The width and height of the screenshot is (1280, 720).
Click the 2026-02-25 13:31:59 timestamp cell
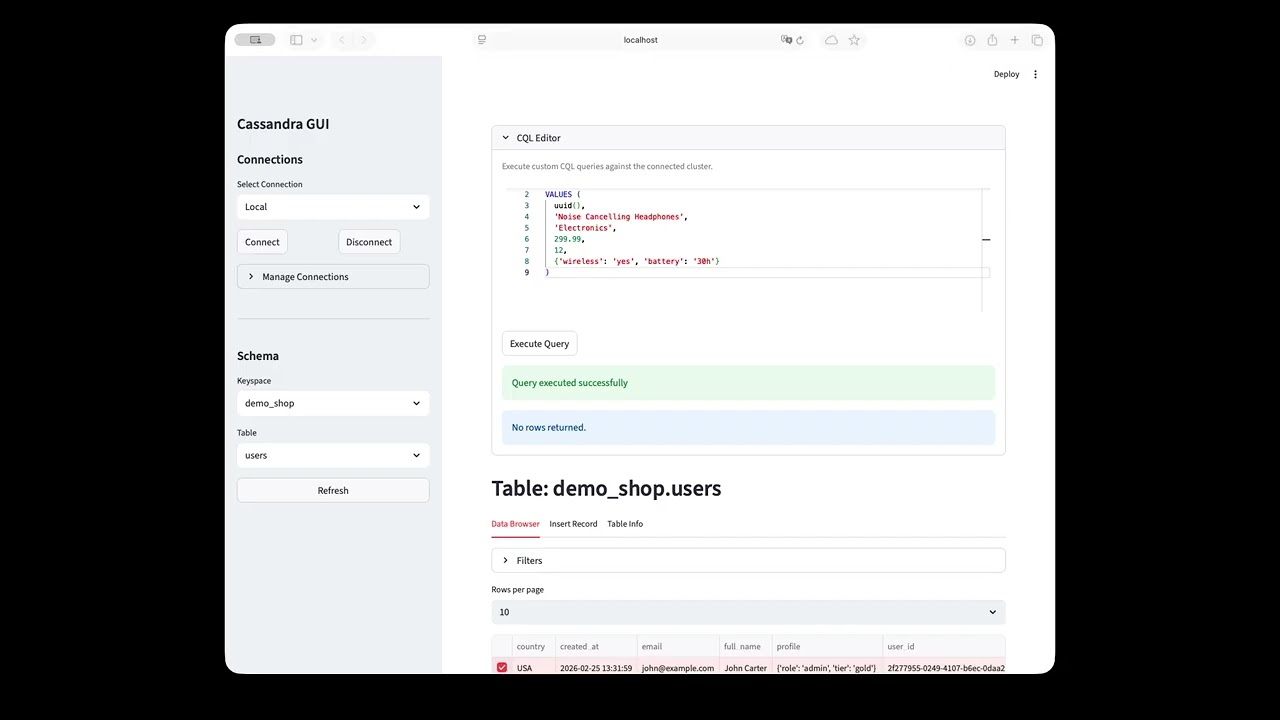[x=596, y=668]
